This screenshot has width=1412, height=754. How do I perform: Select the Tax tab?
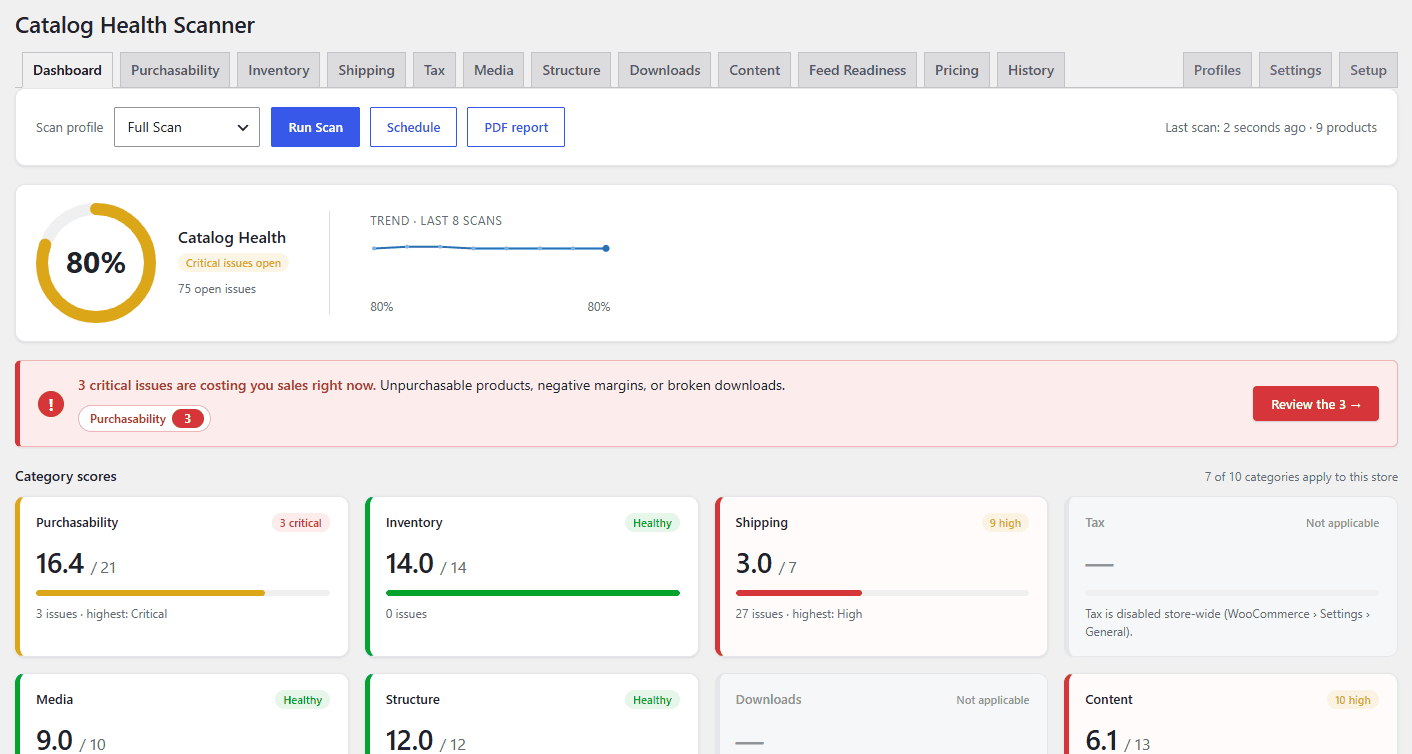[x=434, y=70]
